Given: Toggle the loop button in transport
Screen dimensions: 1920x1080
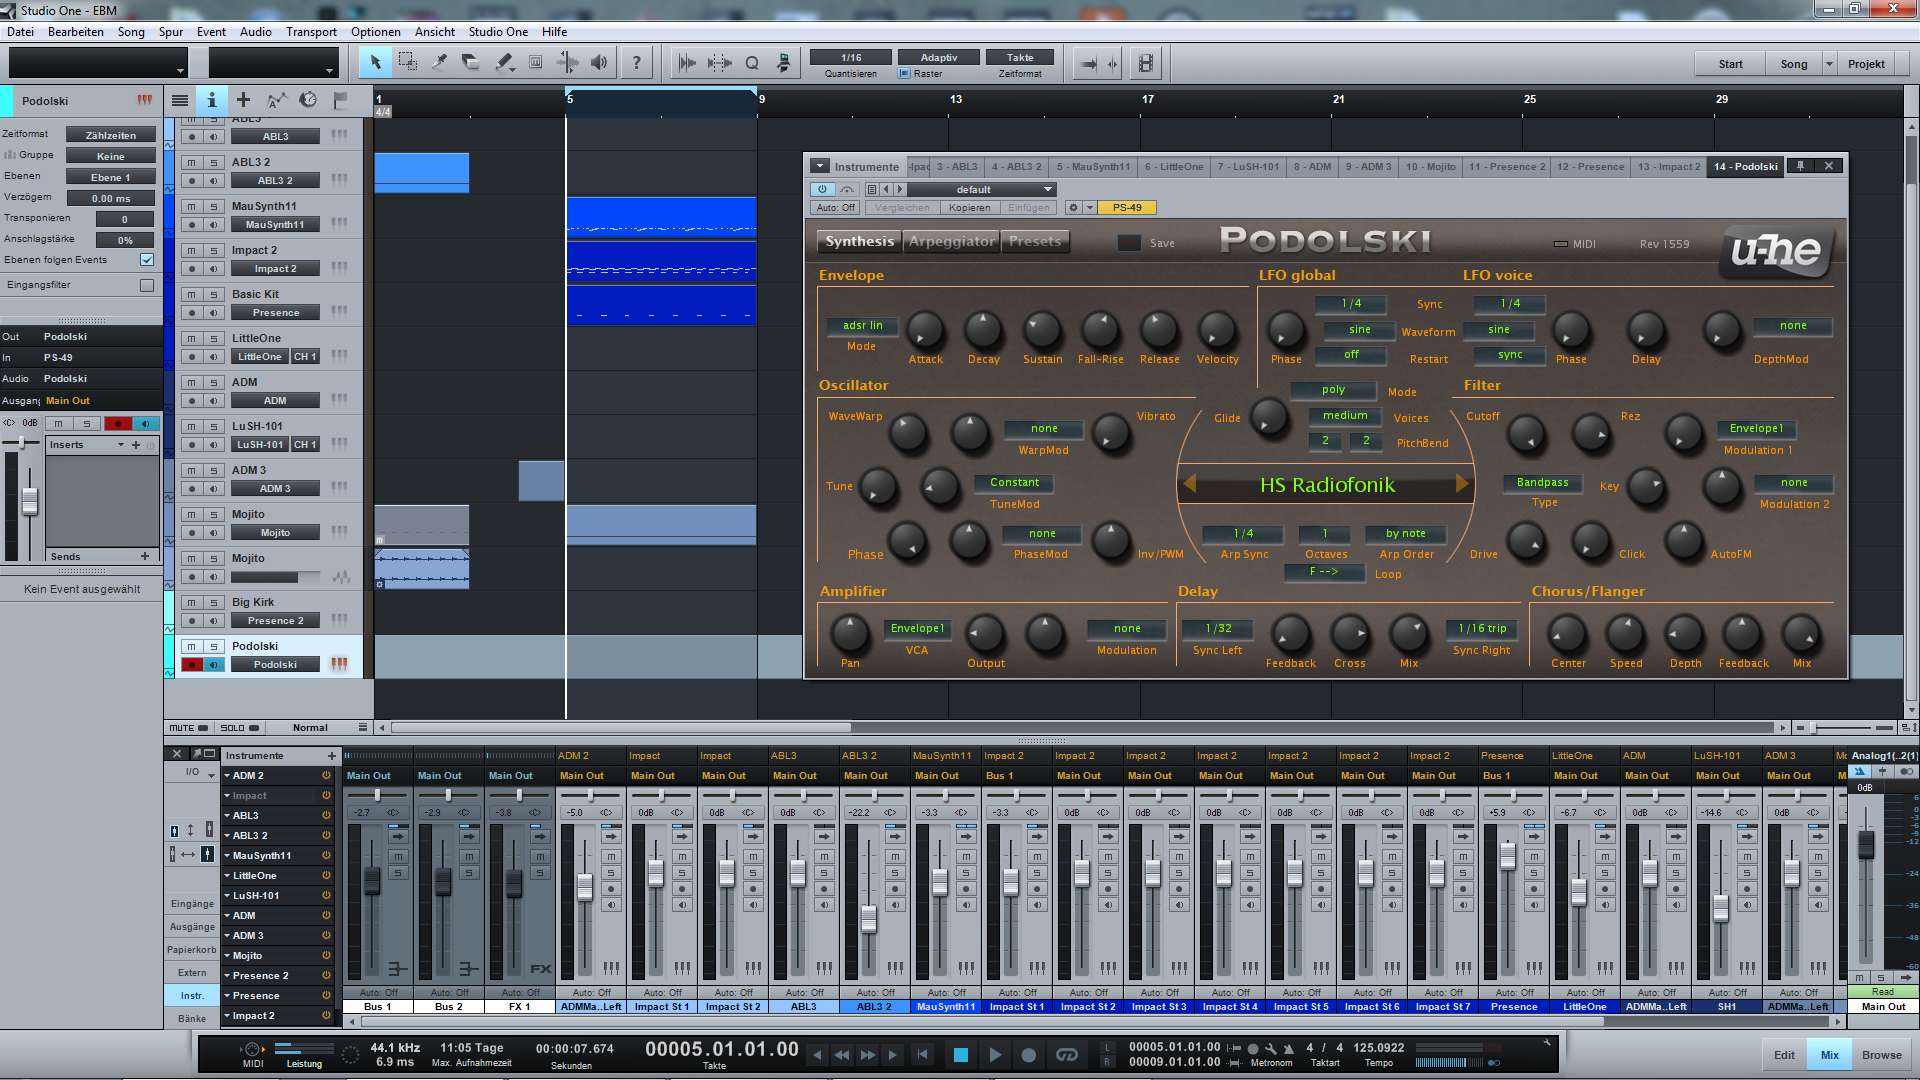Looking at the screenshot, I should pyautogui.click(x=1066, y=1054).
